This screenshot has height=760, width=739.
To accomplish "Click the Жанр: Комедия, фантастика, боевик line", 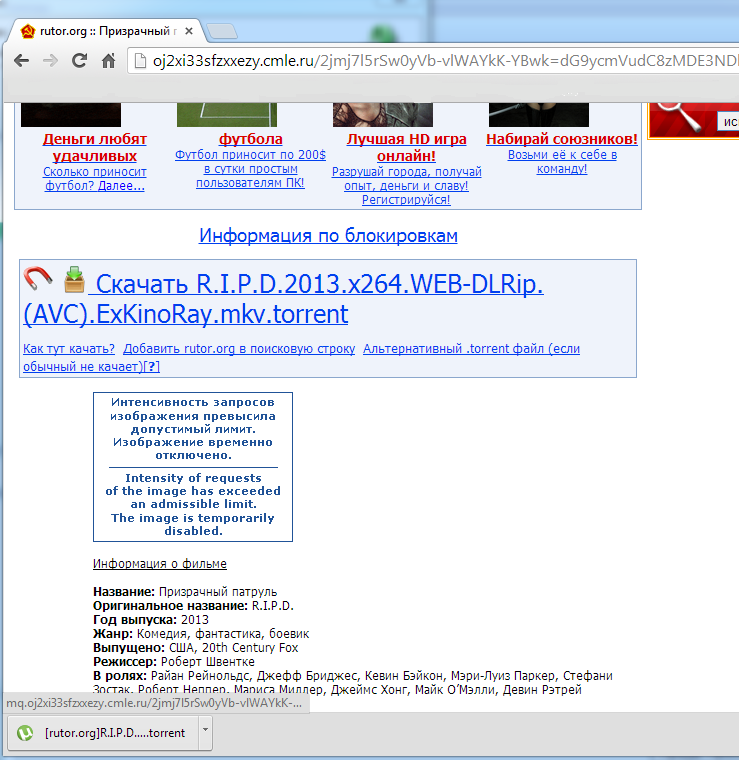I will coord(201,634).
